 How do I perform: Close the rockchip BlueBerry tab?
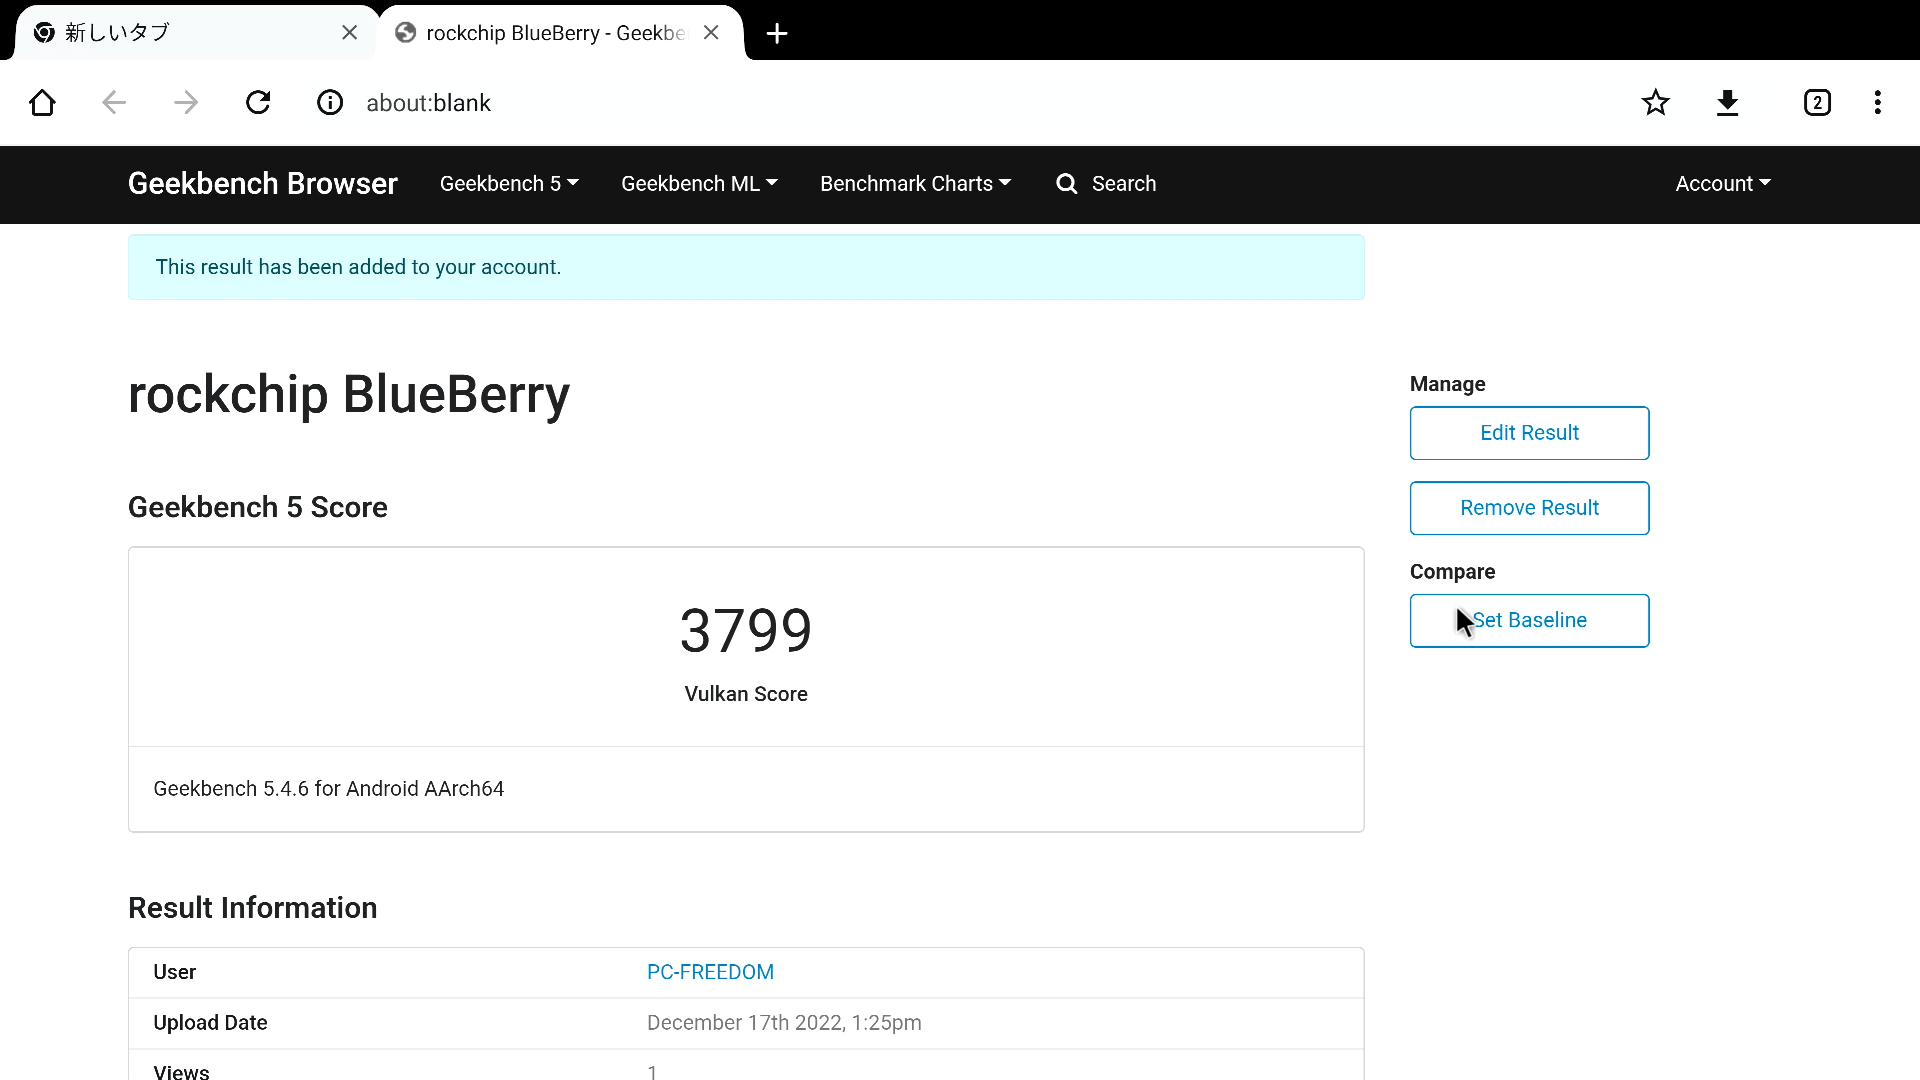[711, 33]
